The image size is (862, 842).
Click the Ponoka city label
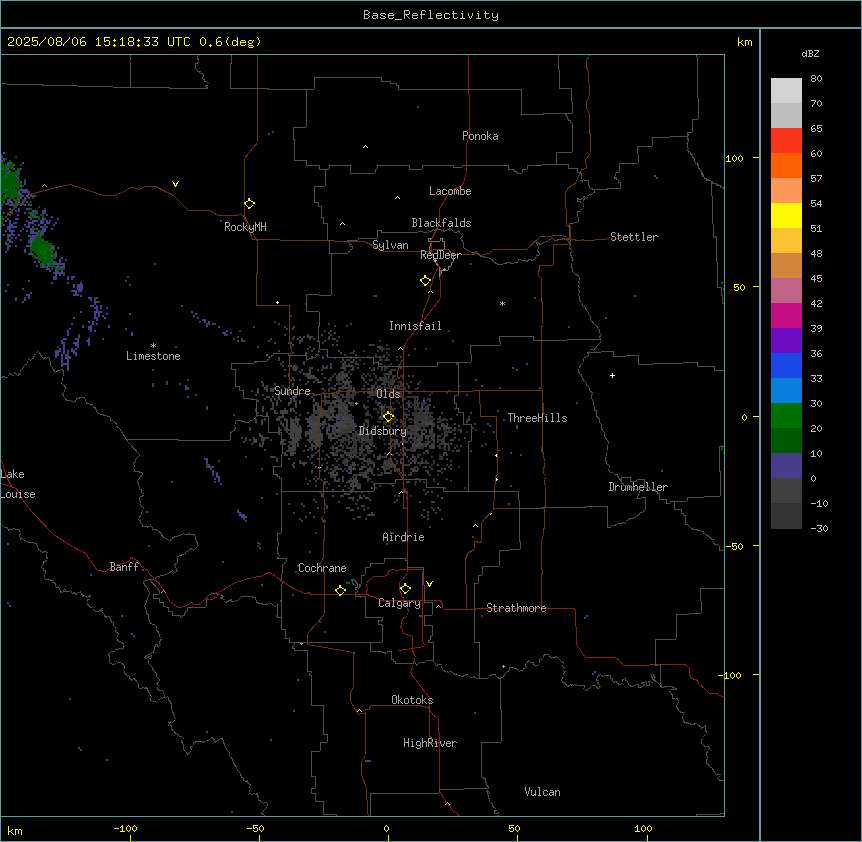point(480,136)
